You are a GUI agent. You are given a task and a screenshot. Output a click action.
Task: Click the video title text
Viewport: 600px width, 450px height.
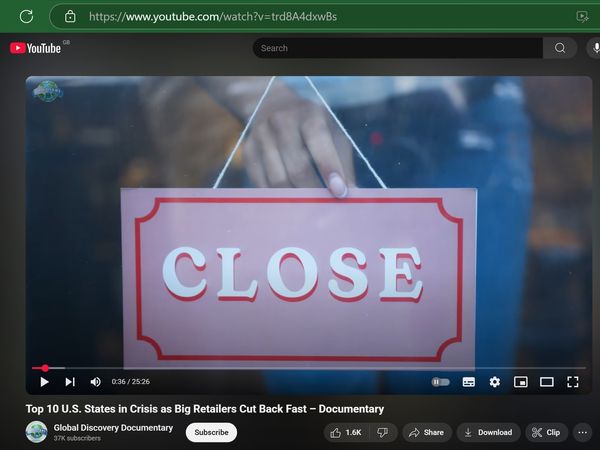pos(205,409)
